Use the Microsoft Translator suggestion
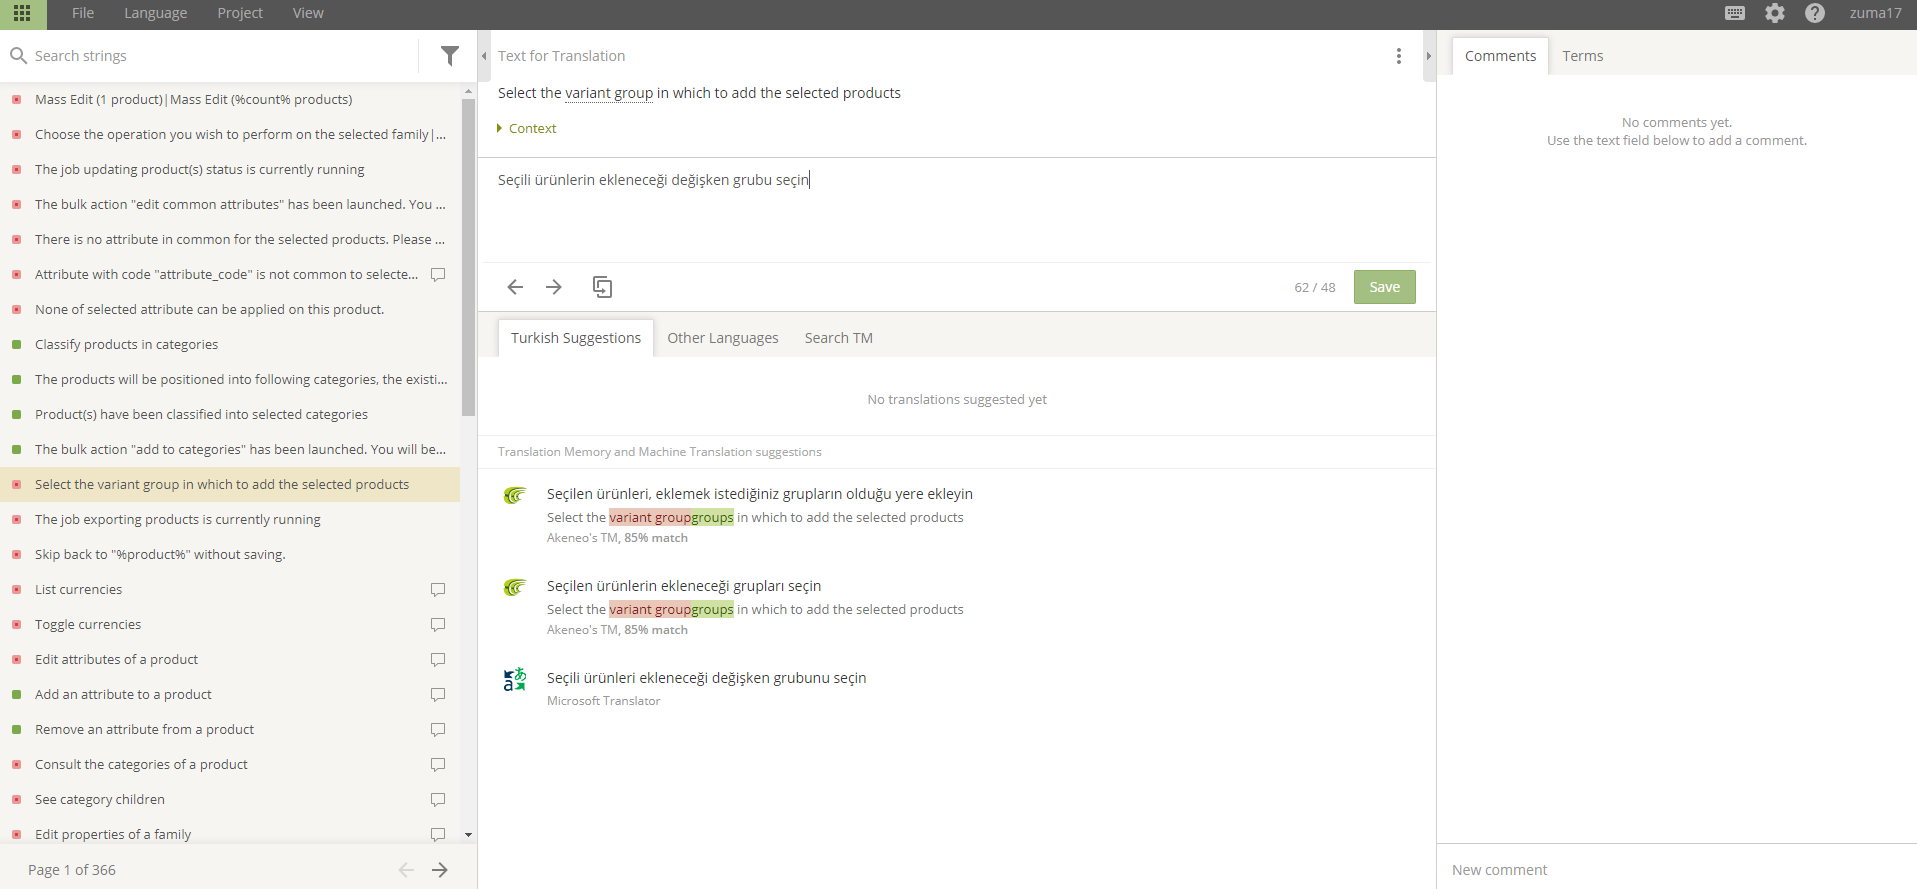 (706, 678)
